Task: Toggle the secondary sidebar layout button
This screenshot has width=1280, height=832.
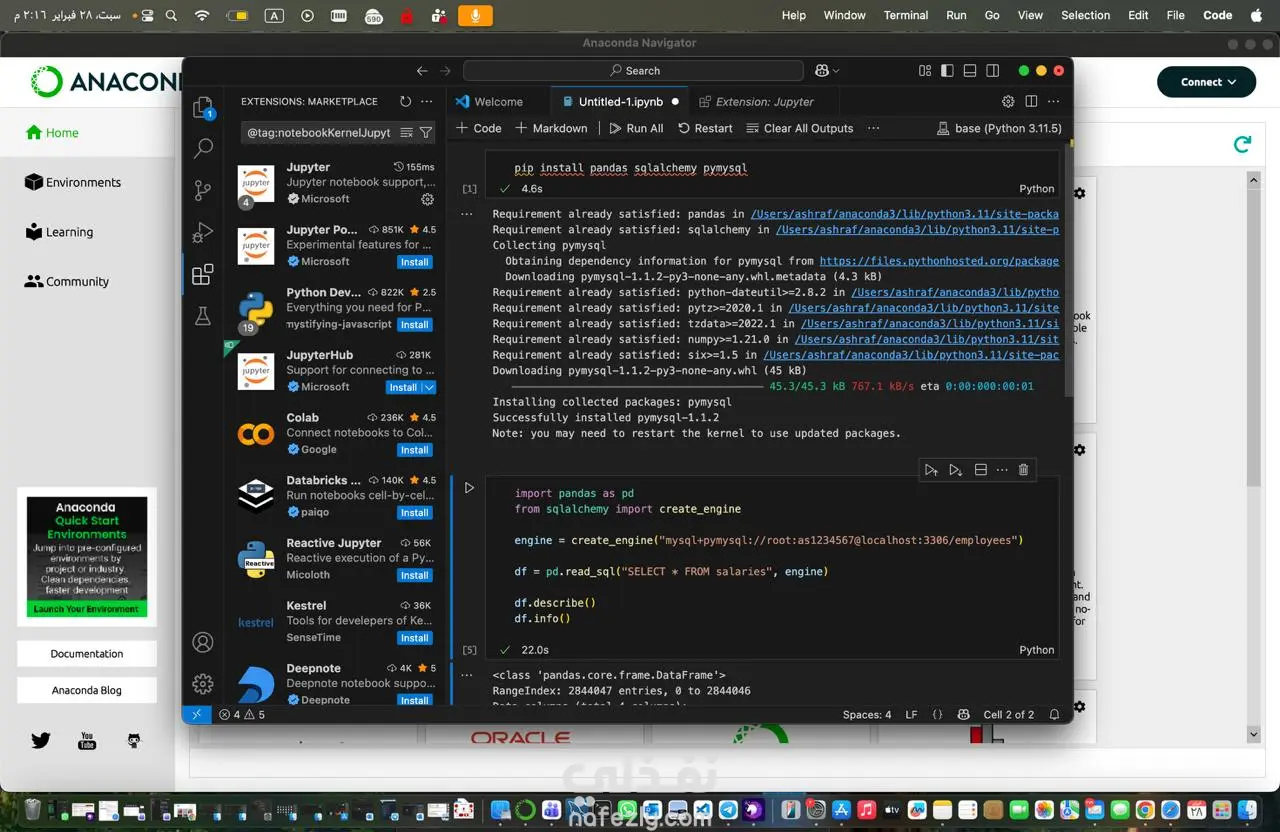Action: (992, 71)
